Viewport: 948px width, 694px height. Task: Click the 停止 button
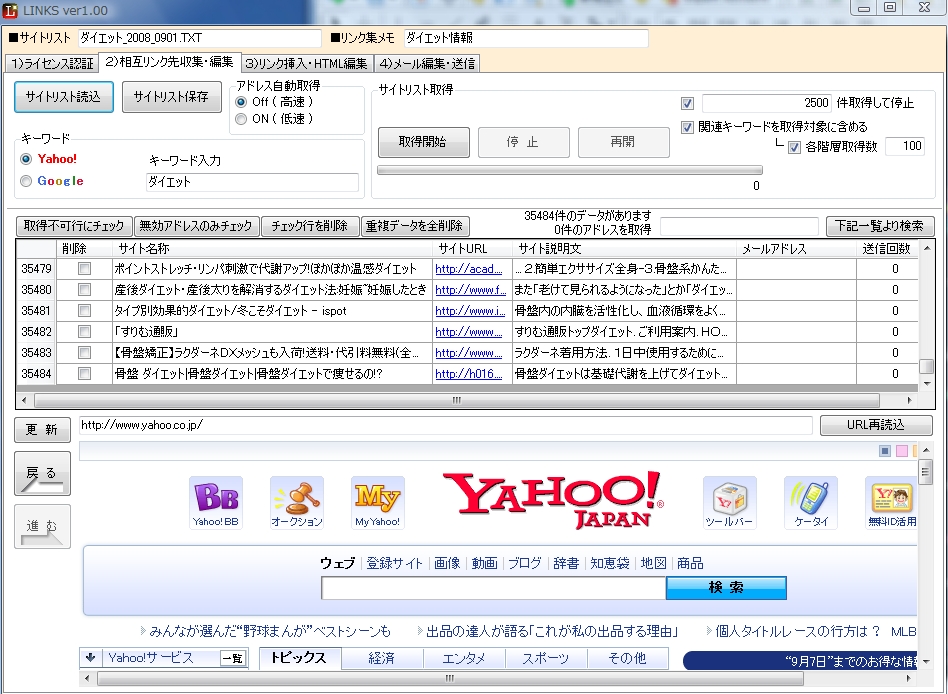pos(524,142)
